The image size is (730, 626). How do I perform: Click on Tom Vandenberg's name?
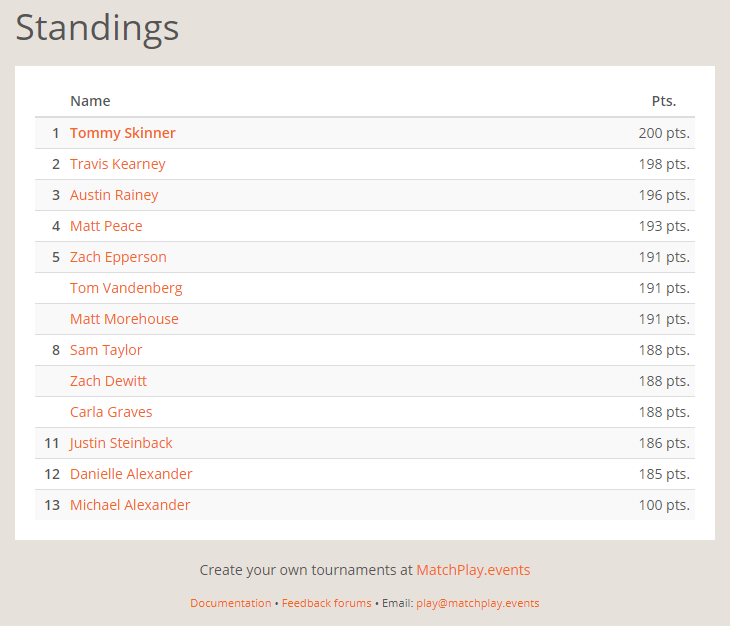click(x=126, y=288)
